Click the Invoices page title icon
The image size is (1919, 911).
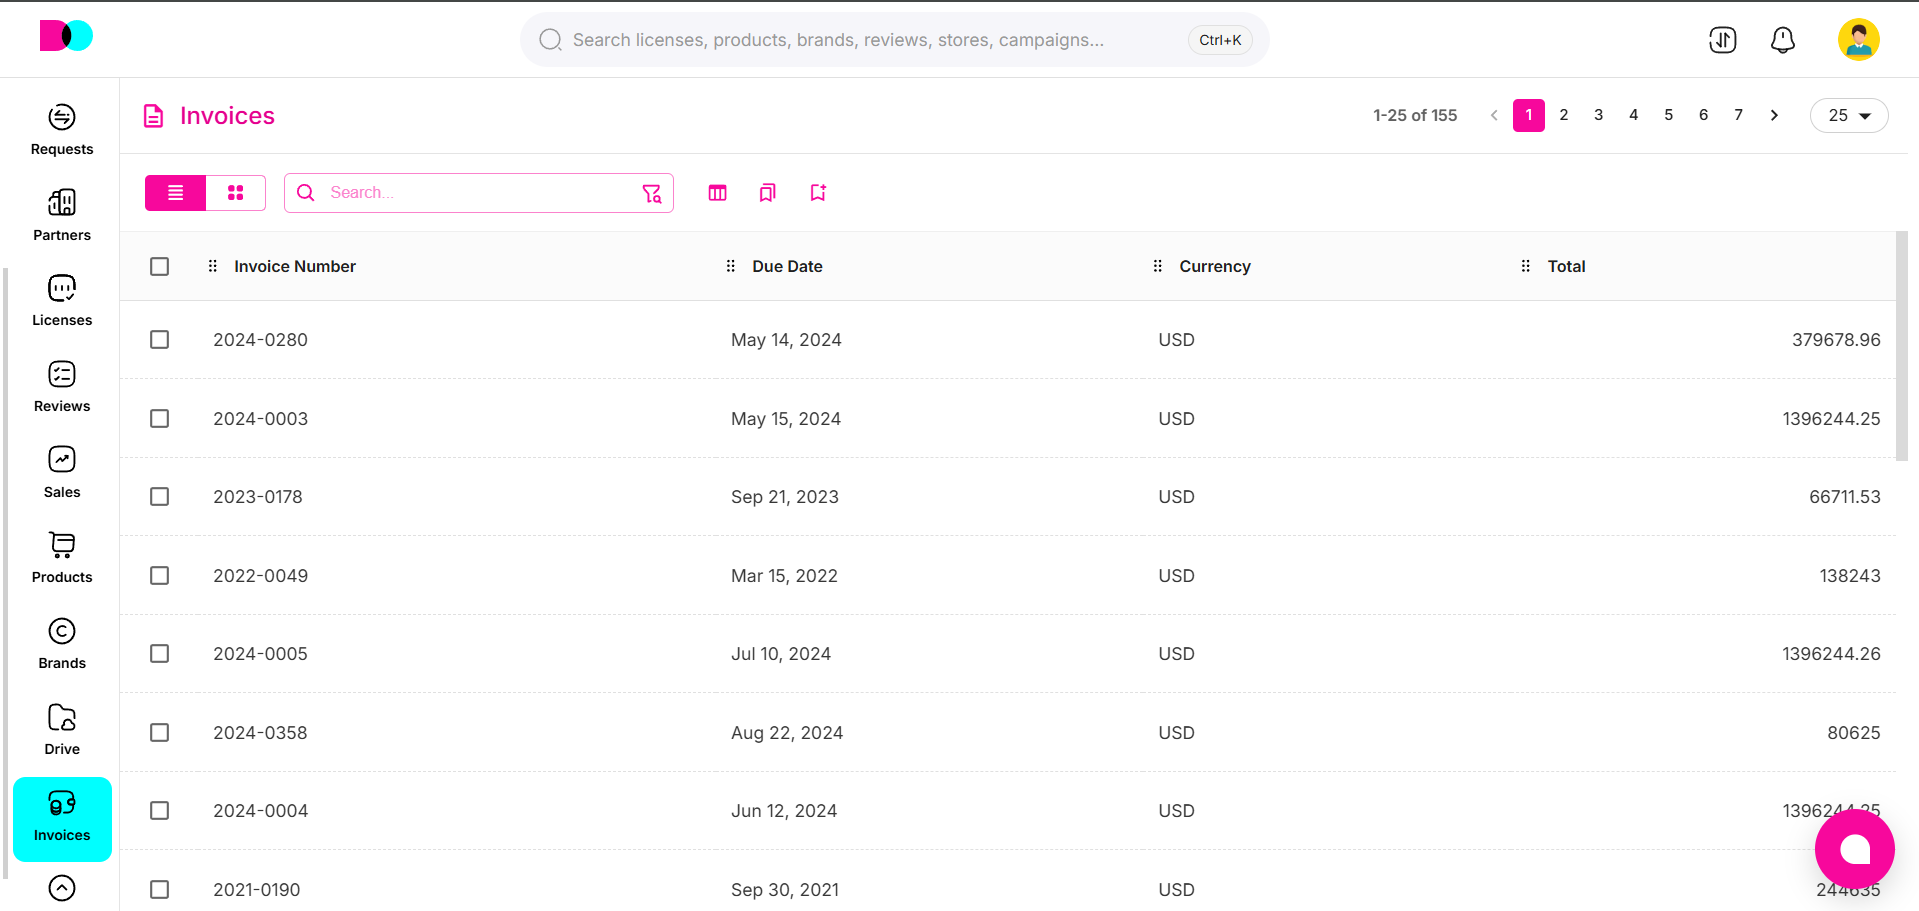point(154,116)
